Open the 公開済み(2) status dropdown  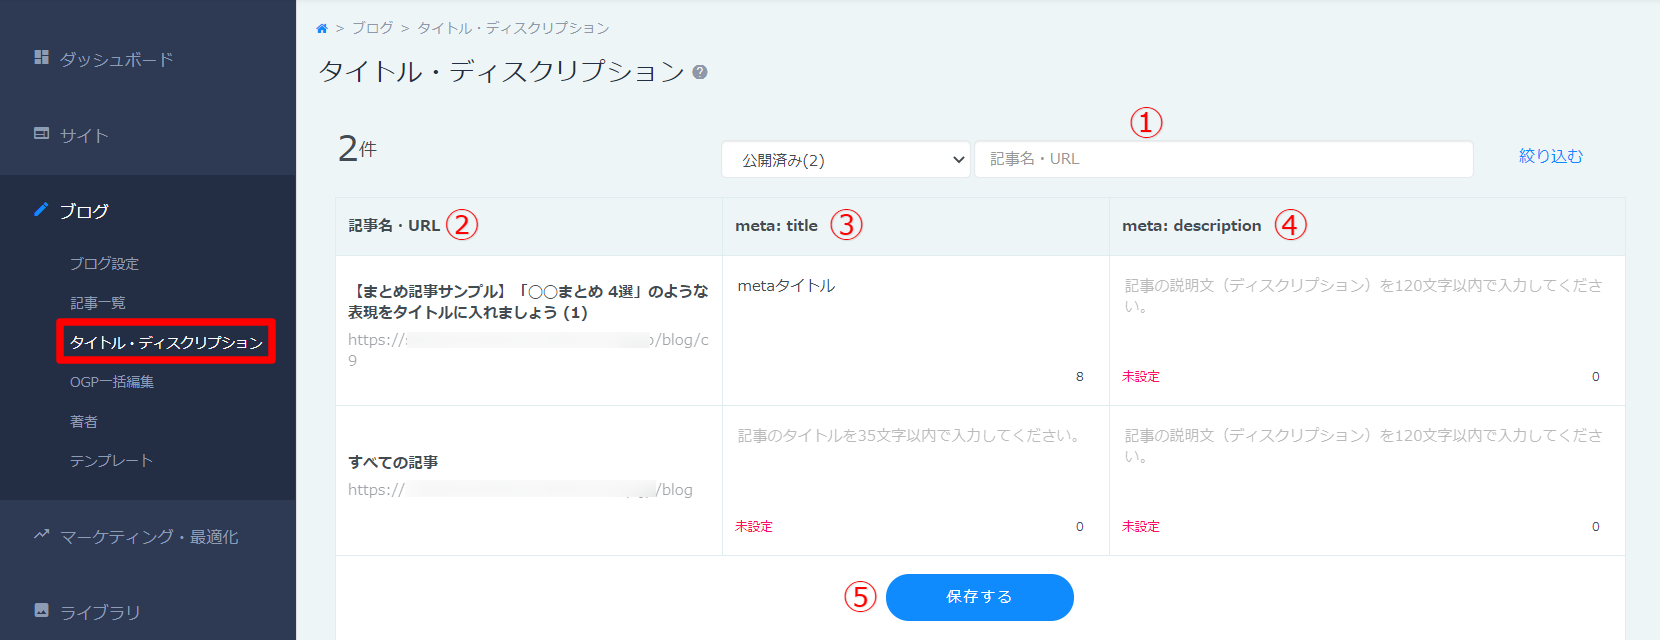pos(846,160)
